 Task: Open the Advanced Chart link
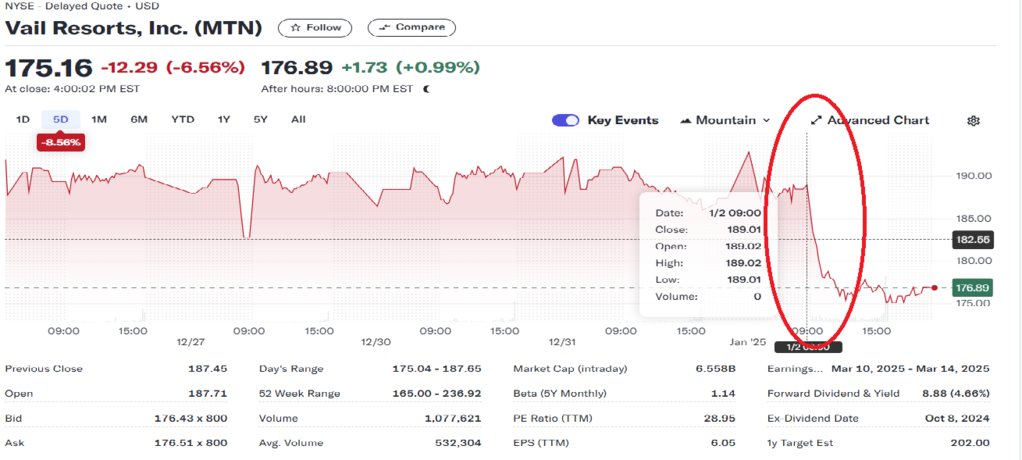870,121
